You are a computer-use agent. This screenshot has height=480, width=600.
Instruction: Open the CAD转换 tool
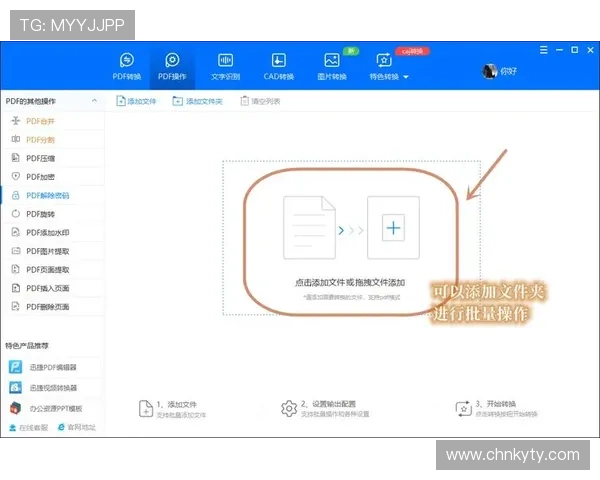coord(279,66)
